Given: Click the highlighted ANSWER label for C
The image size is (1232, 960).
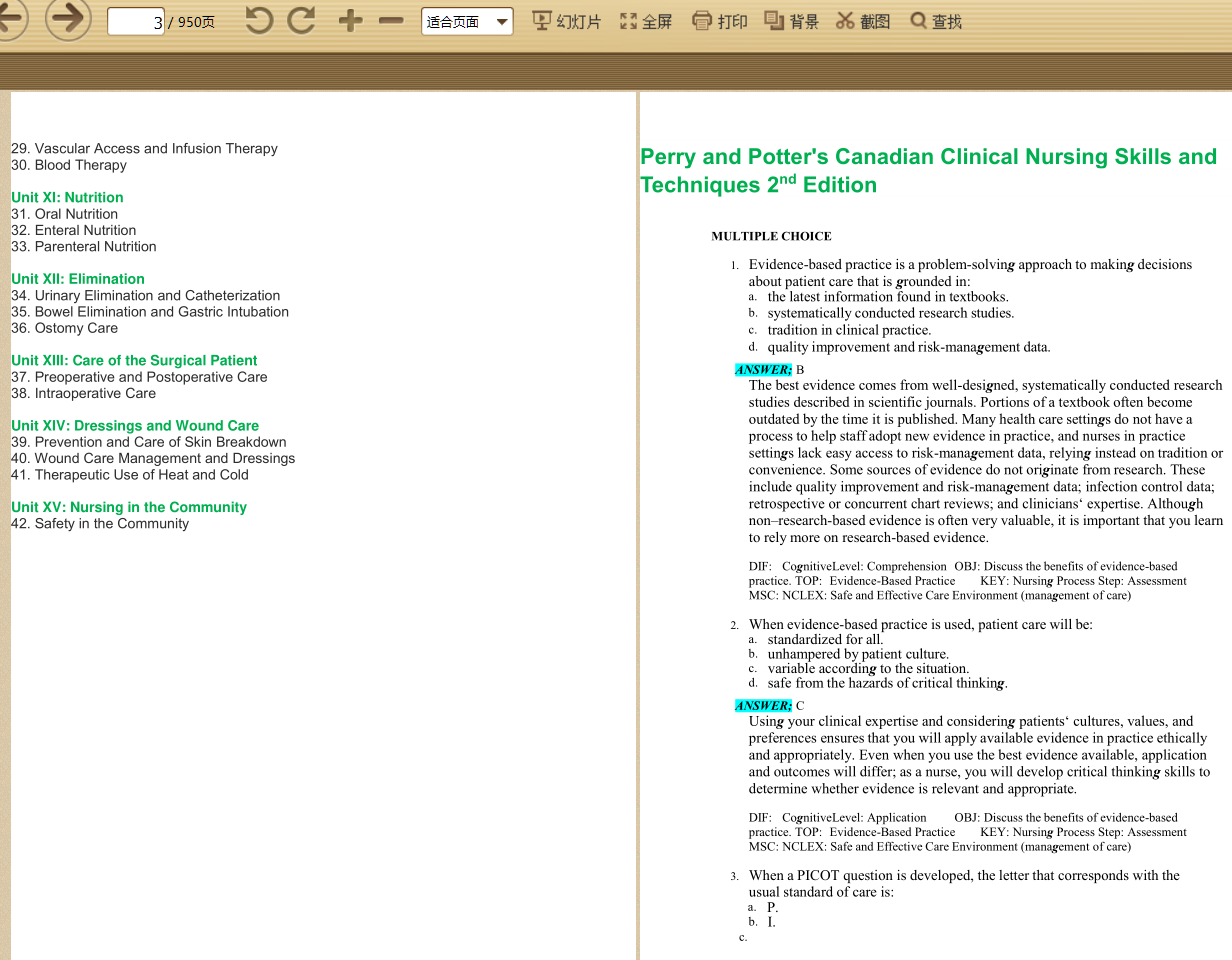Looking at the screenshot, I should pos(763,706).
